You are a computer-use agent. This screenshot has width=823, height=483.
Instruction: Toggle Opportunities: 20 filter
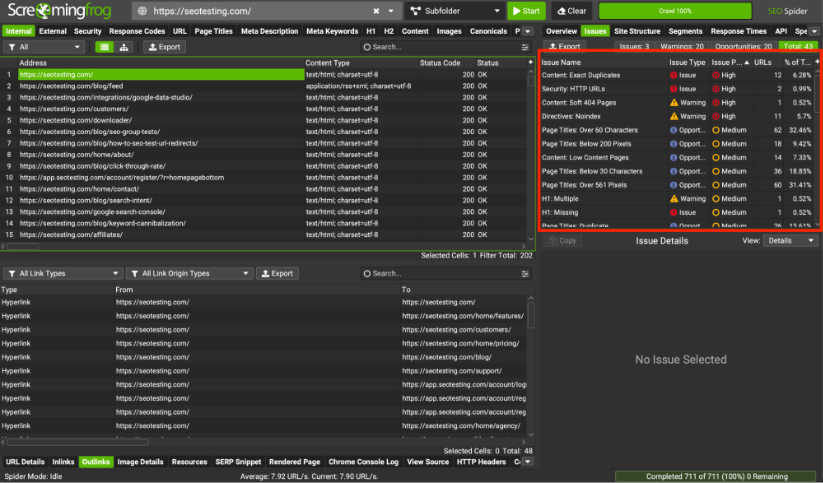pyautogui.click(x=745, y=46)
